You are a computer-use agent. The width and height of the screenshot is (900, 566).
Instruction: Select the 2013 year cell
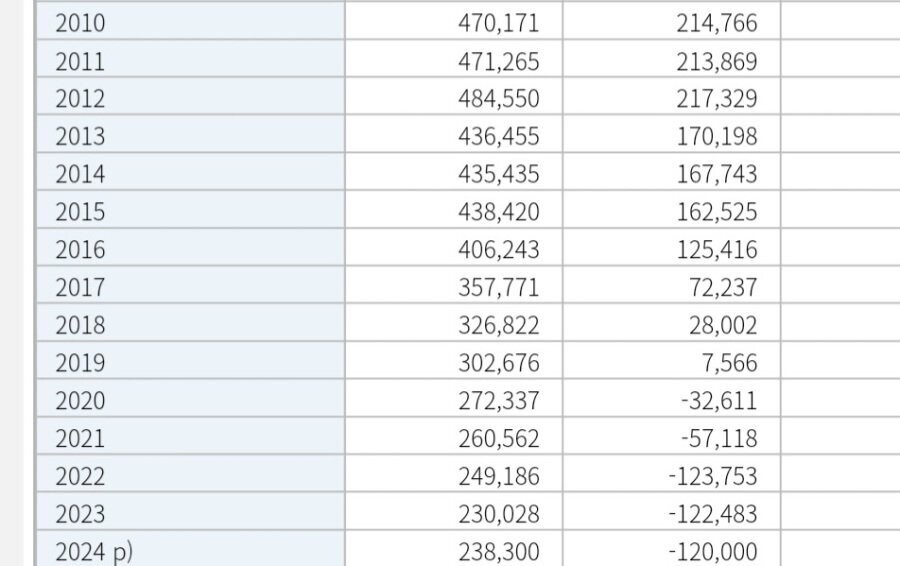click(191, 134)
